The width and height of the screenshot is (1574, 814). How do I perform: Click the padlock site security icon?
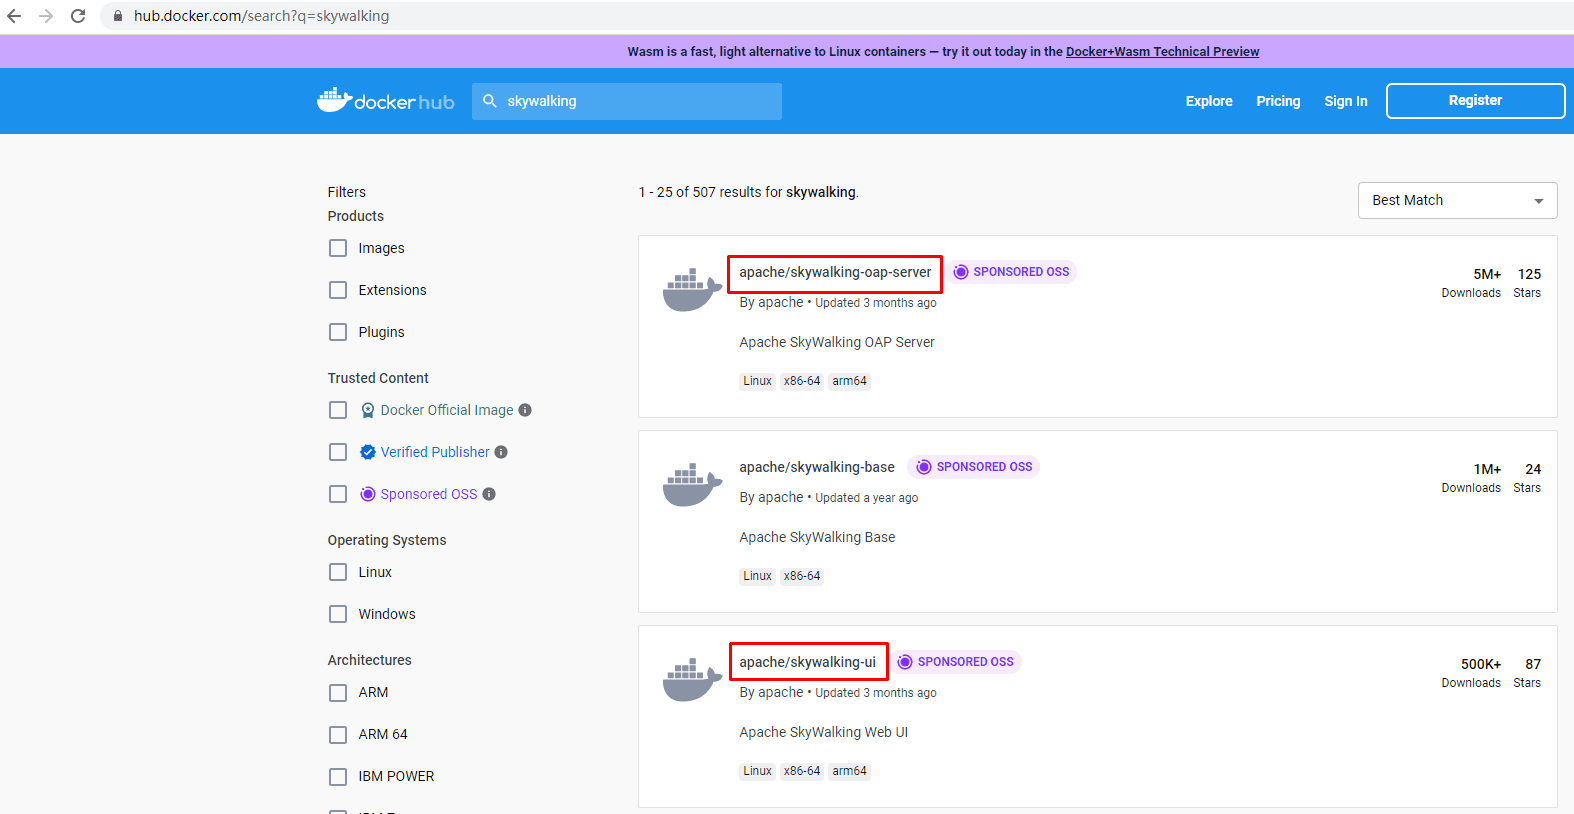(118, 16)
